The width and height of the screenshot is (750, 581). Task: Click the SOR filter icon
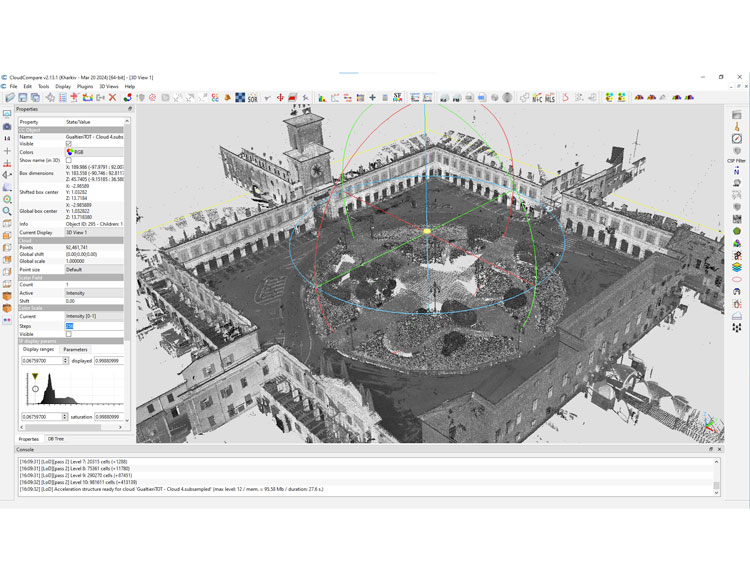[253, 98]
